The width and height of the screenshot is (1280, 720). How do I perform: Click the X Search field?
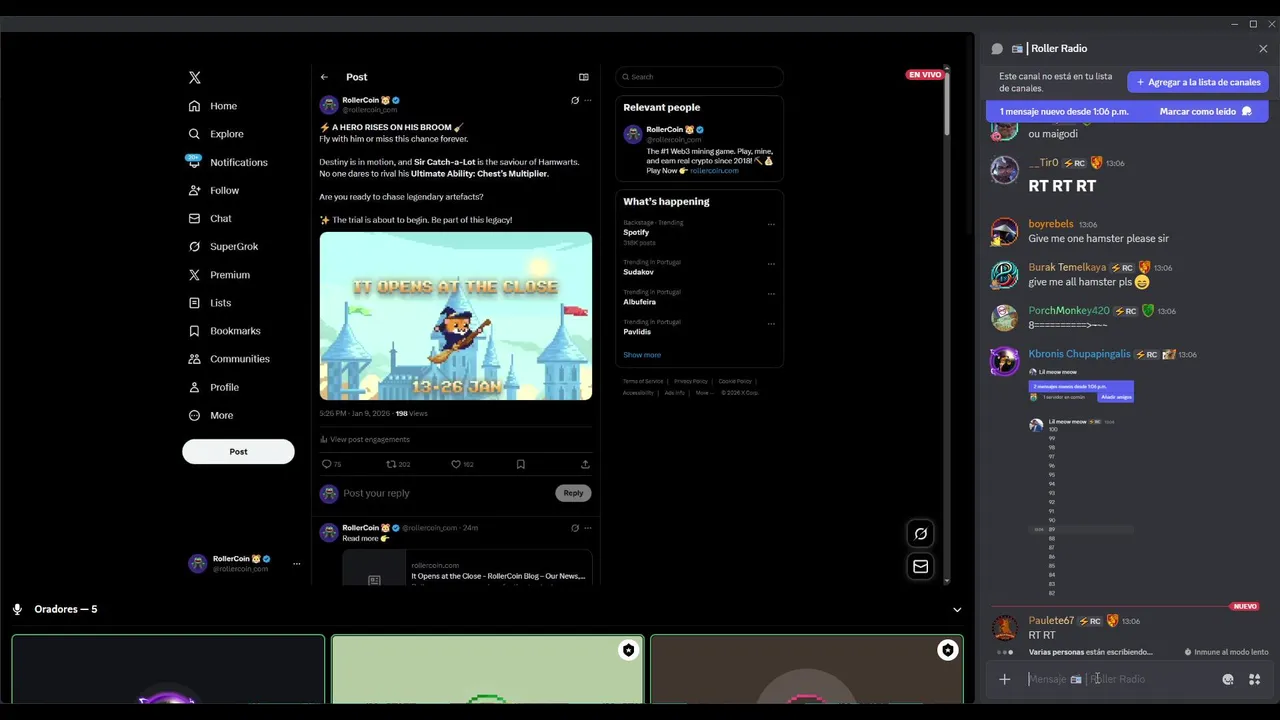(699, 77)
